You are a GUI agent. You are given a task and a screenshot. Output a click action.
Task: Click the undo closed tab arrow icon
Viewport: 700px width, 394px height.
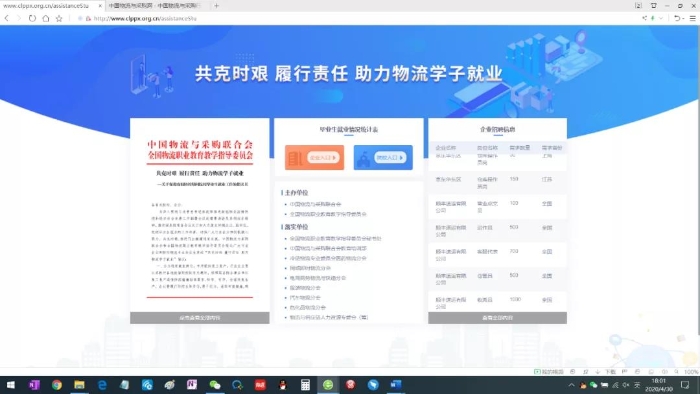(x=677, y=18)
